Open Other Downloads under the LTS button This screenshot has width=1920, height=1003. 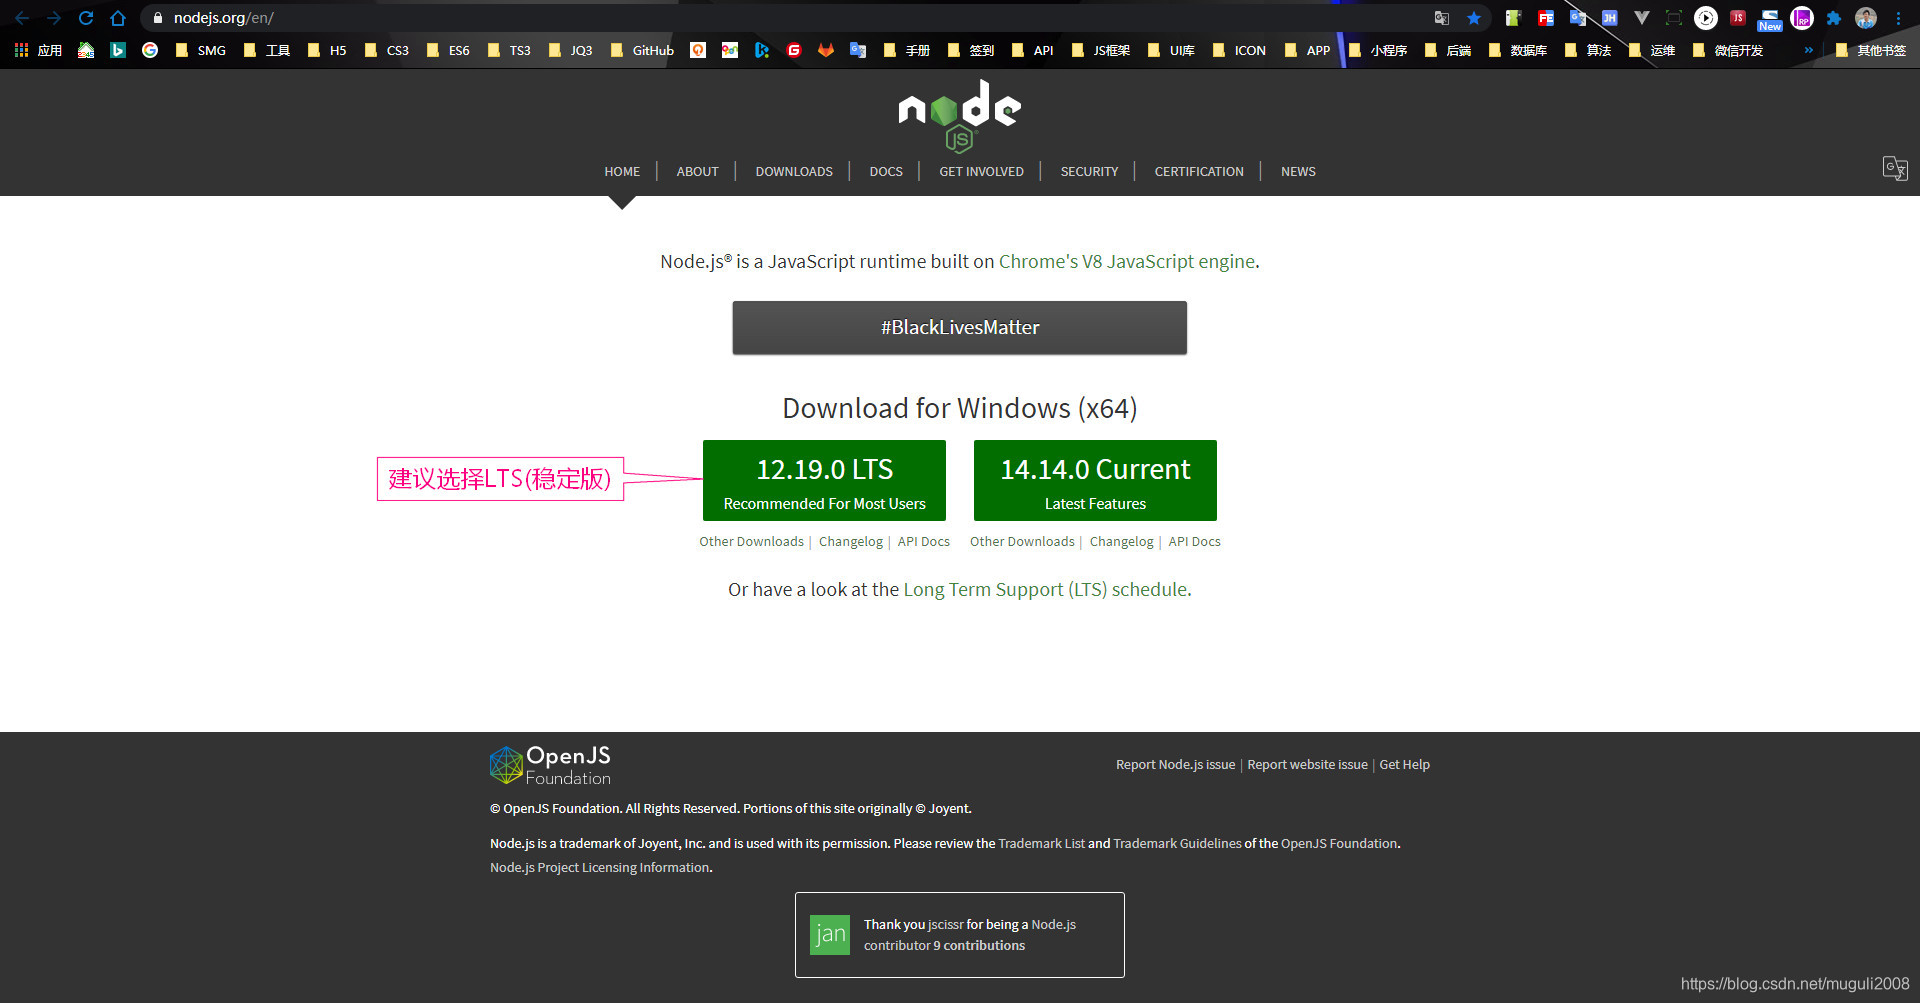(751, 542)
